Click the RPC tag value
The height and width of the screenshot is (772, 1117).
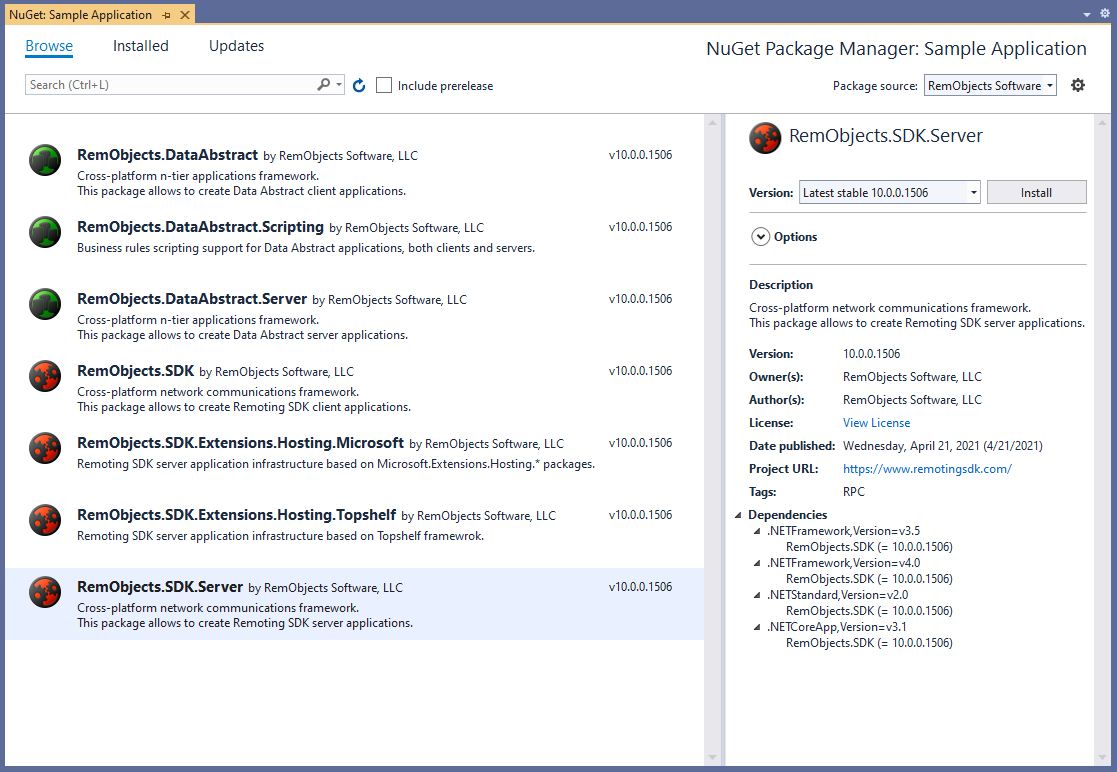click(x=853, y=492)
